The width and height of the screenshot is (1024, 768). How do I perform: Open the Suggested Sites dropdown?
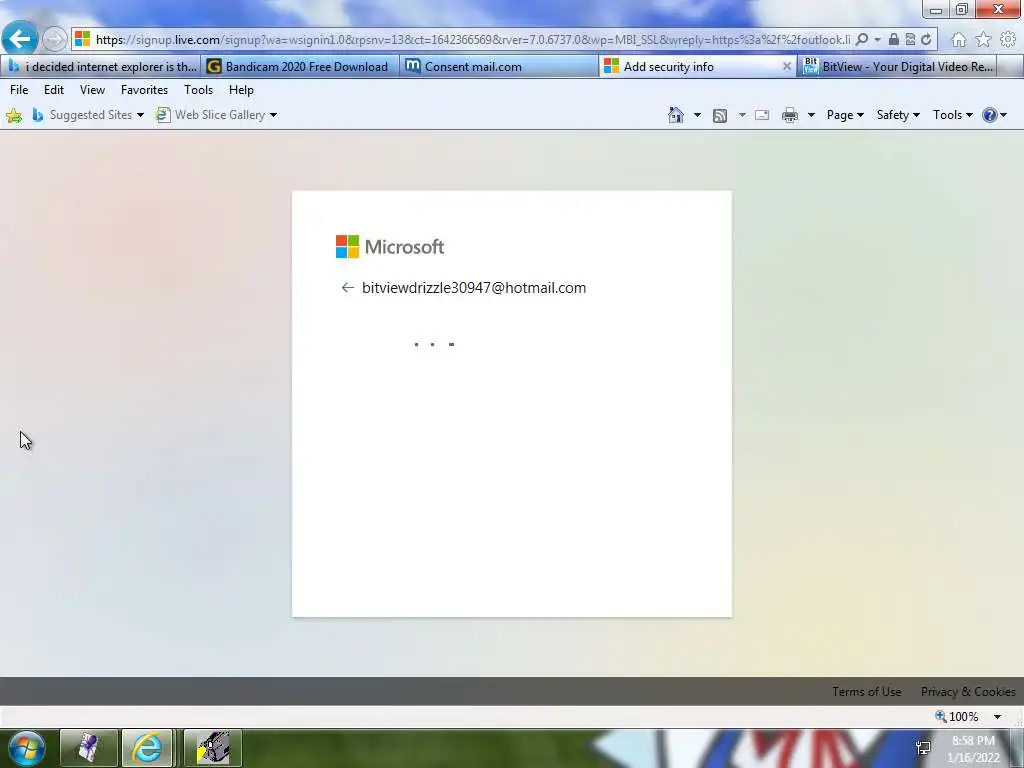[89, 115]
